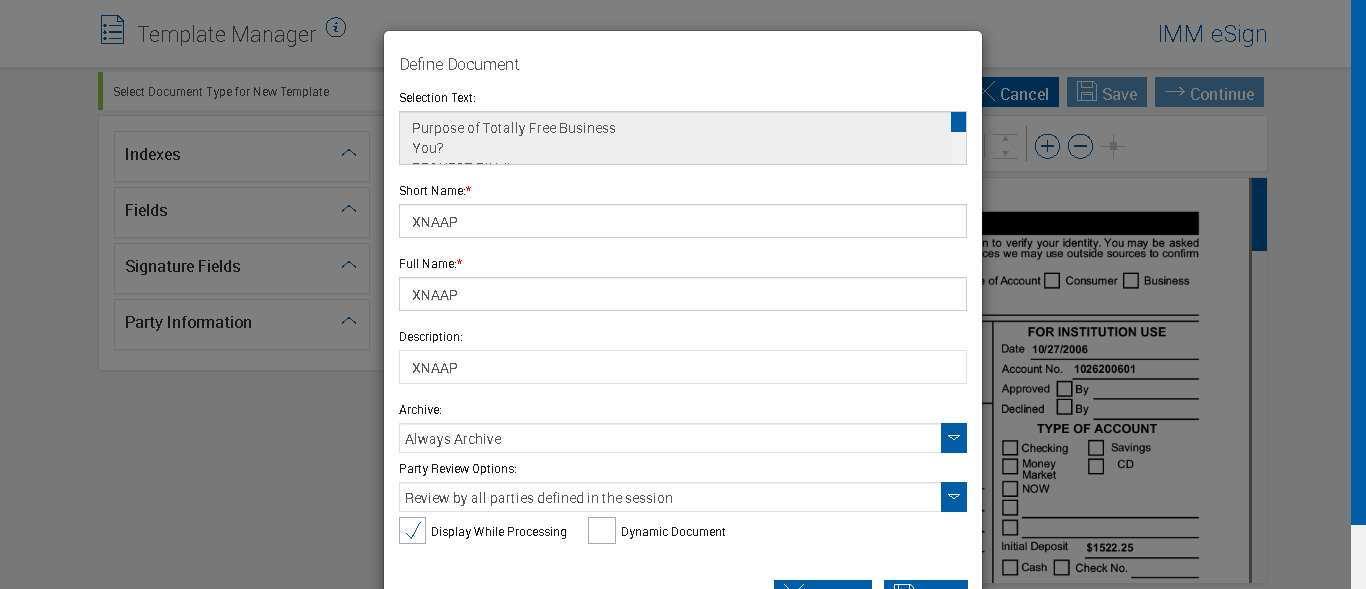Click the zoom in plus icon
This screenshot has height=589, width=1366.
pyautogui.click(x=1047, y=147)
